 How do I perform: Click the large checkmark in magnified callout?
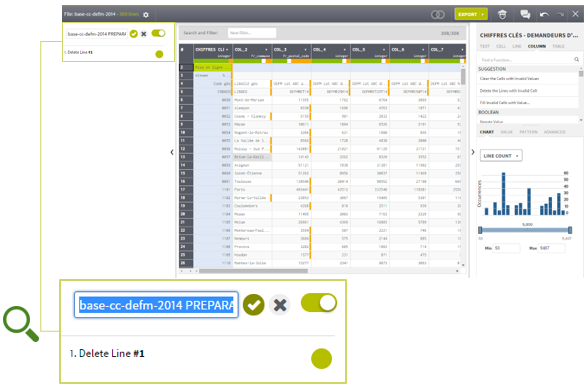click(253, 305)
